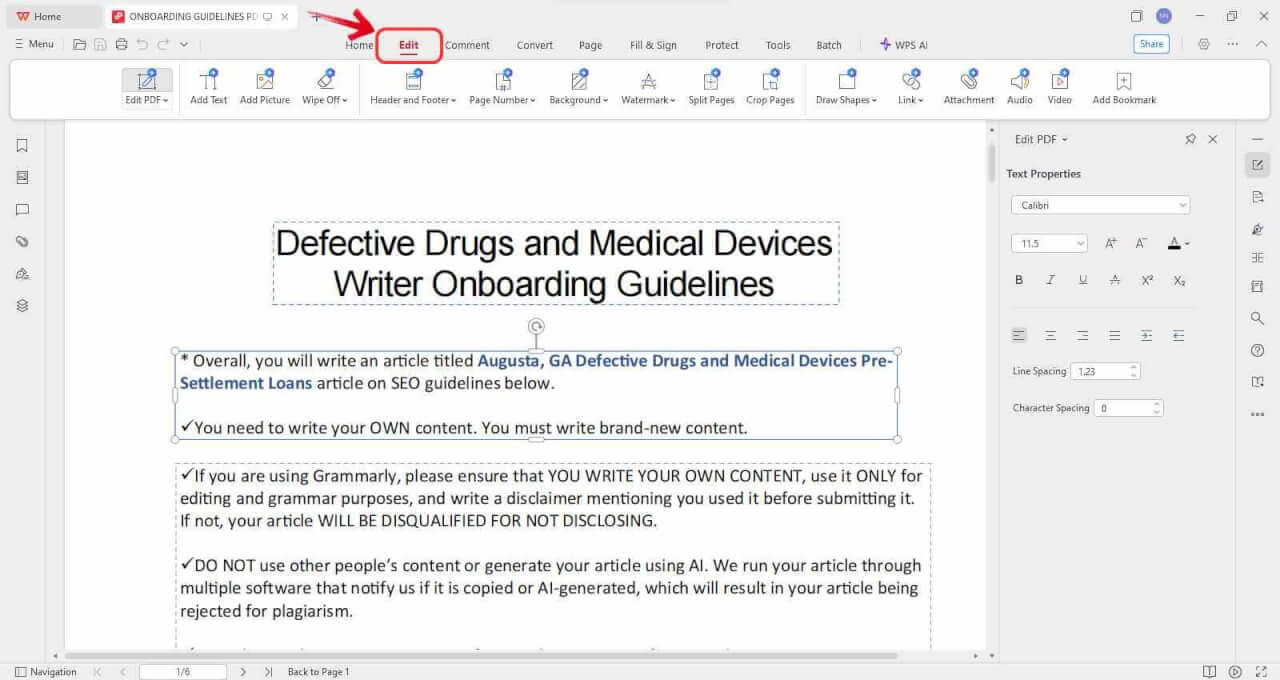Open the comments panel in the left sidebar
This screenshot has height=680, width=1280.
click(21, 209)
